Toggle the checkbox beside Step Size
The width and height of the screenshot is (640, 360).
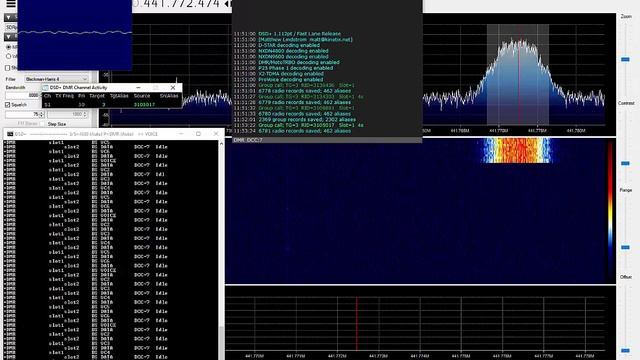(x=43, y=124)
